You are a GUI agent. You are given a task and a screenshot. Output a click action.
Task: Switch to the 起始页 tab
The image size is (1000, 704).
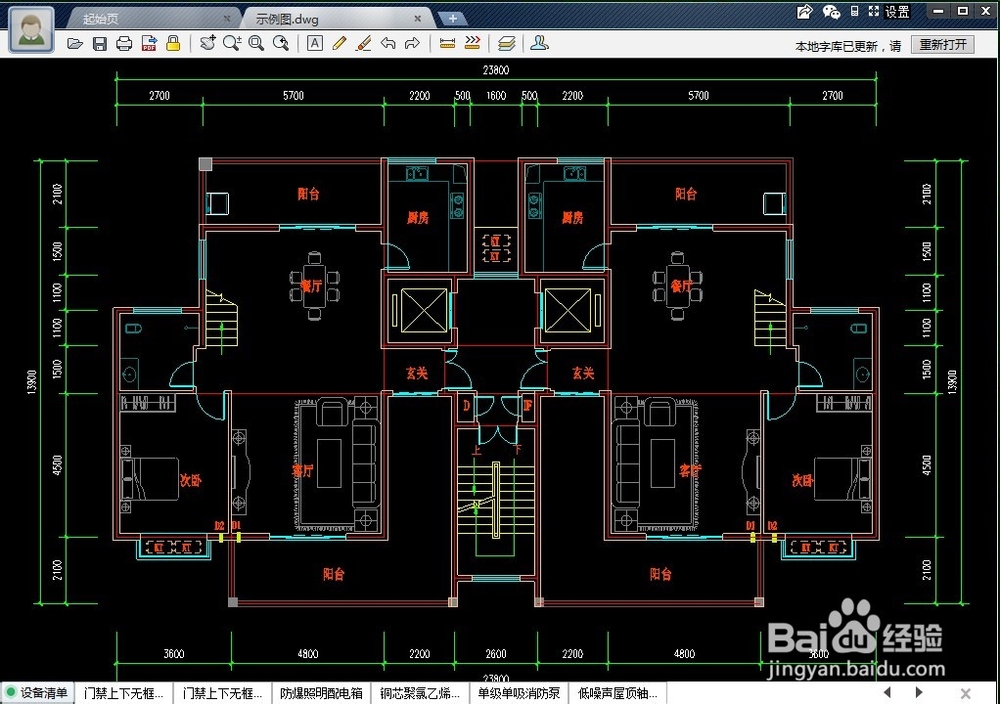pos(101,19)
